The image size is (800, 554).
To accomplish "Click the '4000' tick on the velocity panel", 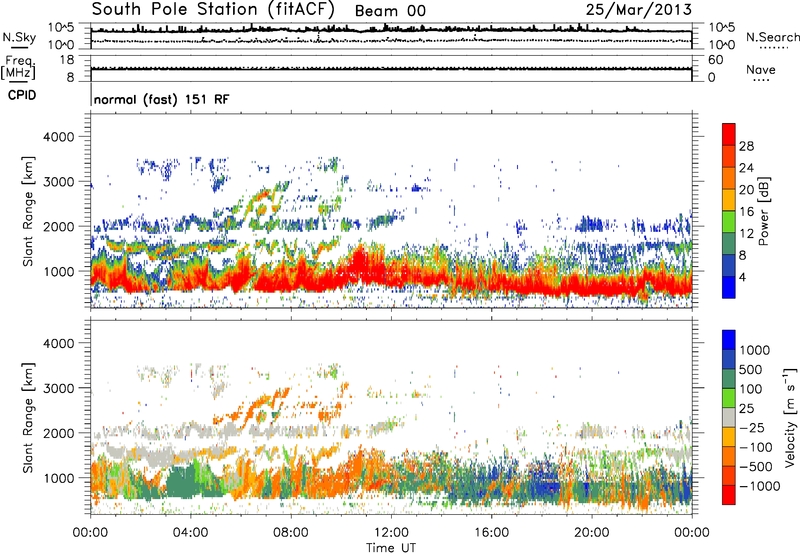I will [x=58, y=343].
